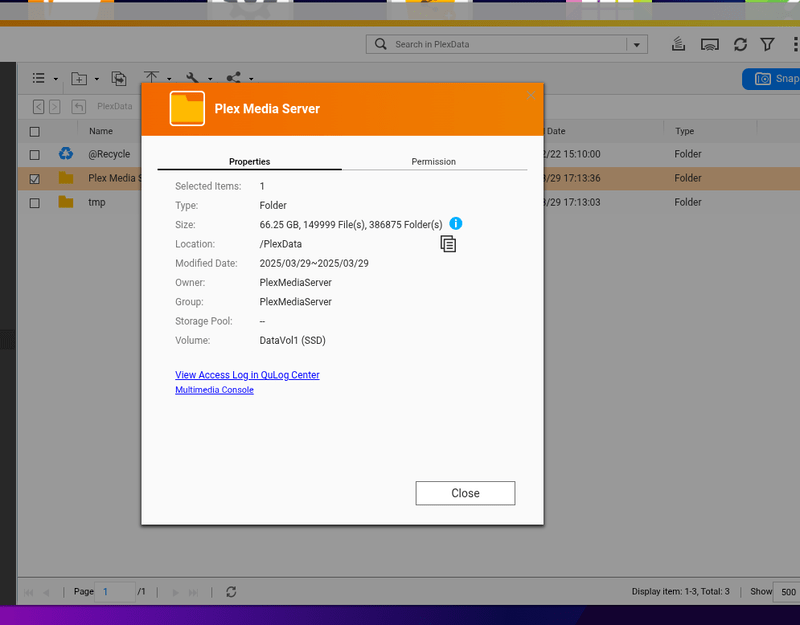Open the more options vertical dots menu
This screenshot has width=800, height=625.
795,44
